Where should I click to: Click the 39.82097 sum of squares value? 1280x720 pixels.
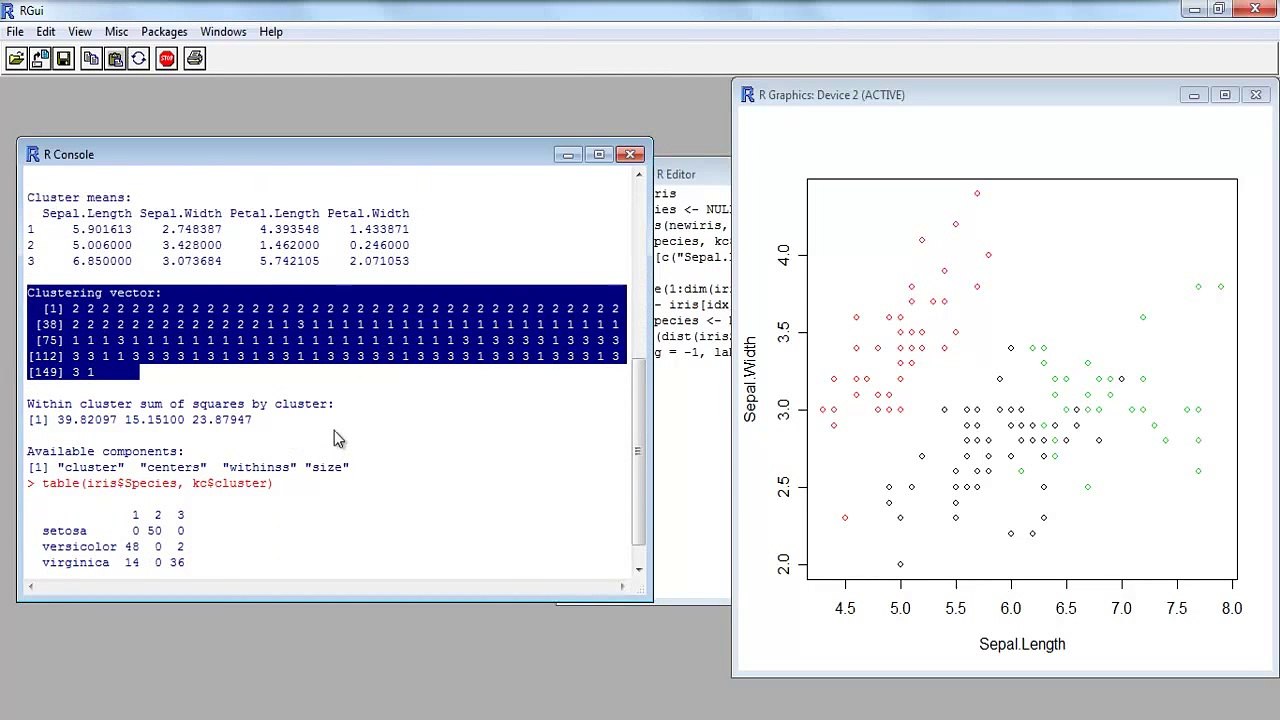[x=87, y=420]
